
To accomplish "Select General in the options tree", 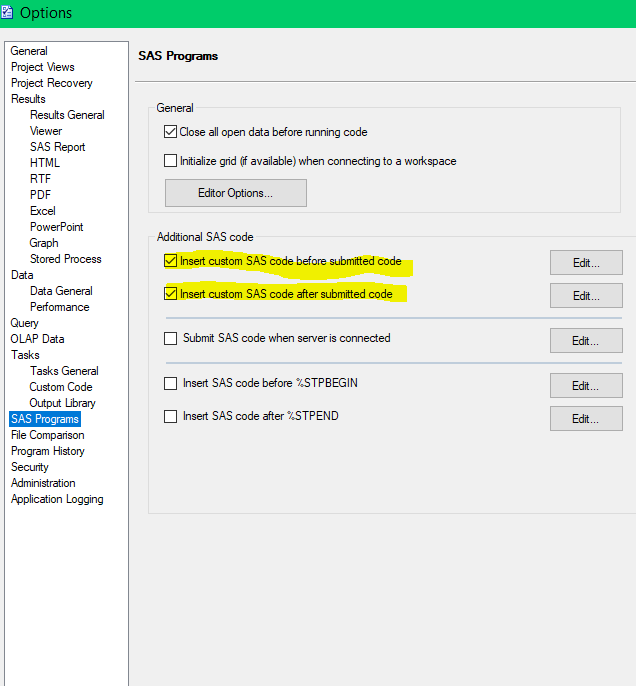I will (x=29, y=51).
